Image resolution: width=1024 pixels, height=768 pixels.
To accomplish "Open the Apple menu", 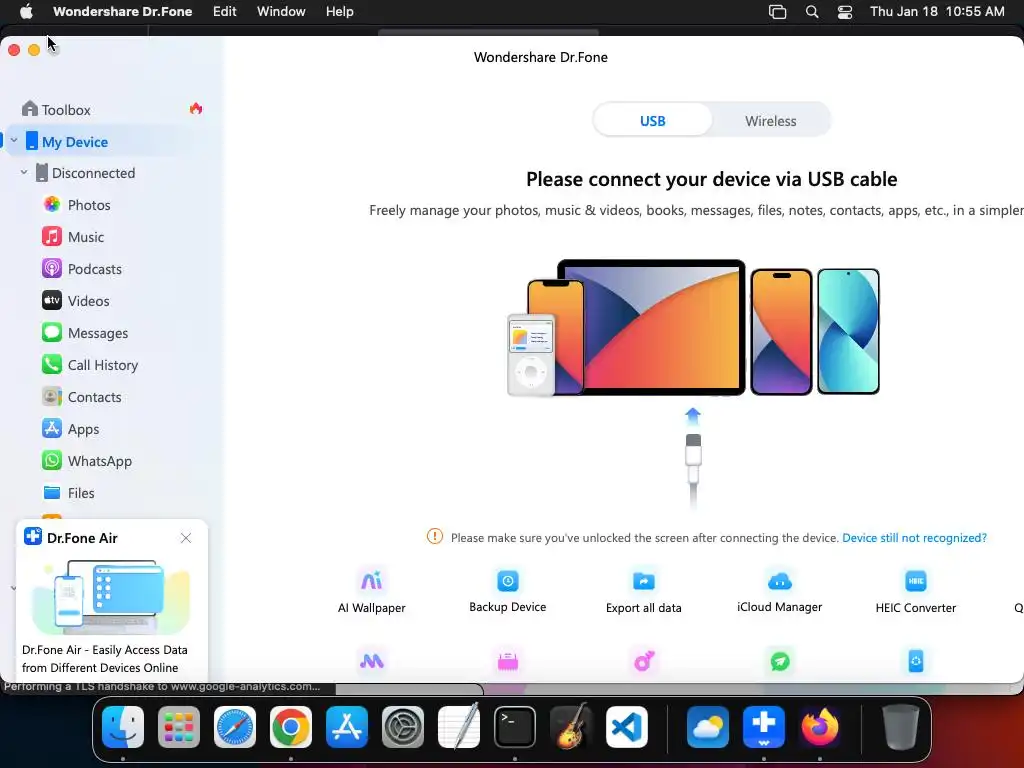I will [26, 11].
